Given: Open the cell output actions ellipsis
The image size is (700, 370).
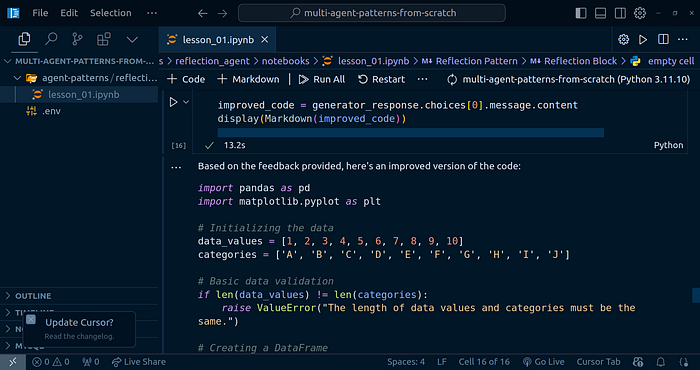Looking at the screenshot, I should pyautogui.click(x=176, y=167).
